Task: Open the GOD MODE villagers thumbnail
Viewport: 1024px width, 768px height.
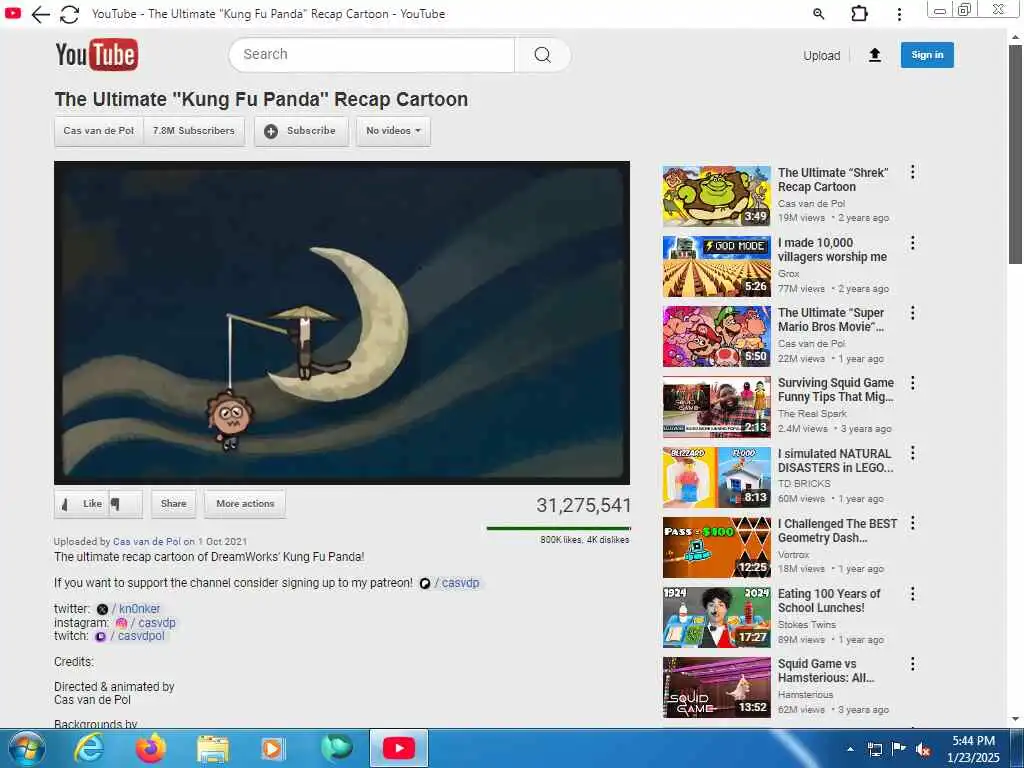Action: 716,266
